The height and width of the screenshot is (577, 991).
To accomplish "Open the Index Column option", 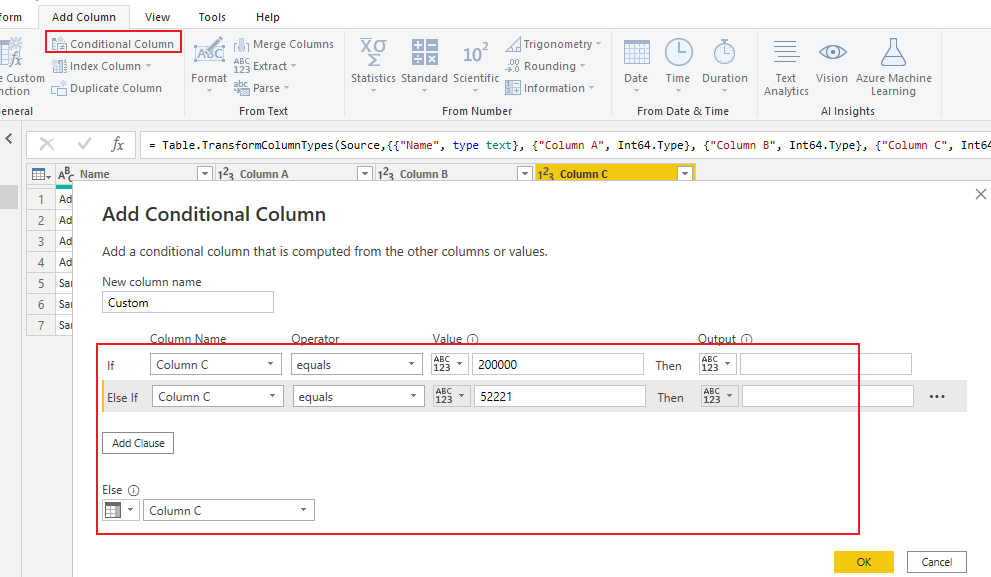I will coord(101,66).
